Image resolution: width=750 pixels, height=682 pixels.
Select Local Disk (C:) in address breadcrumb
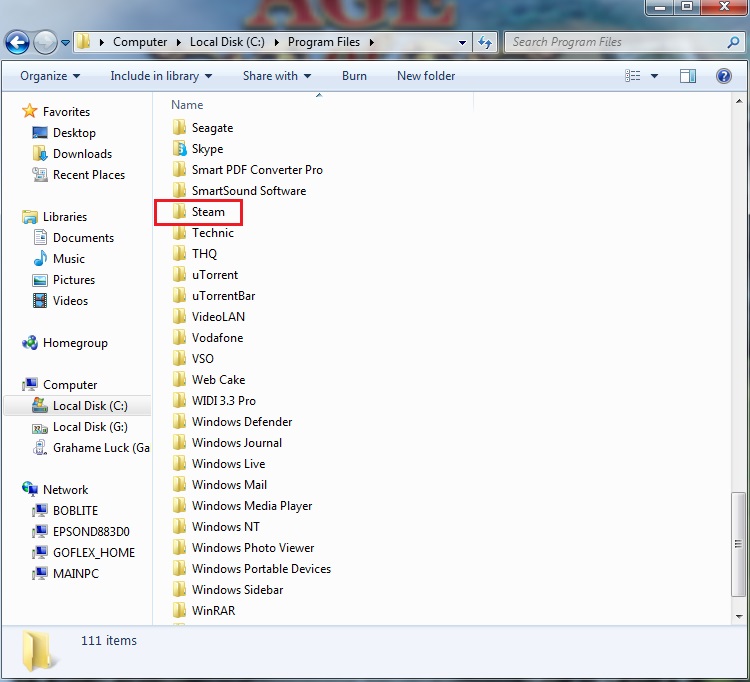(227, 42)
